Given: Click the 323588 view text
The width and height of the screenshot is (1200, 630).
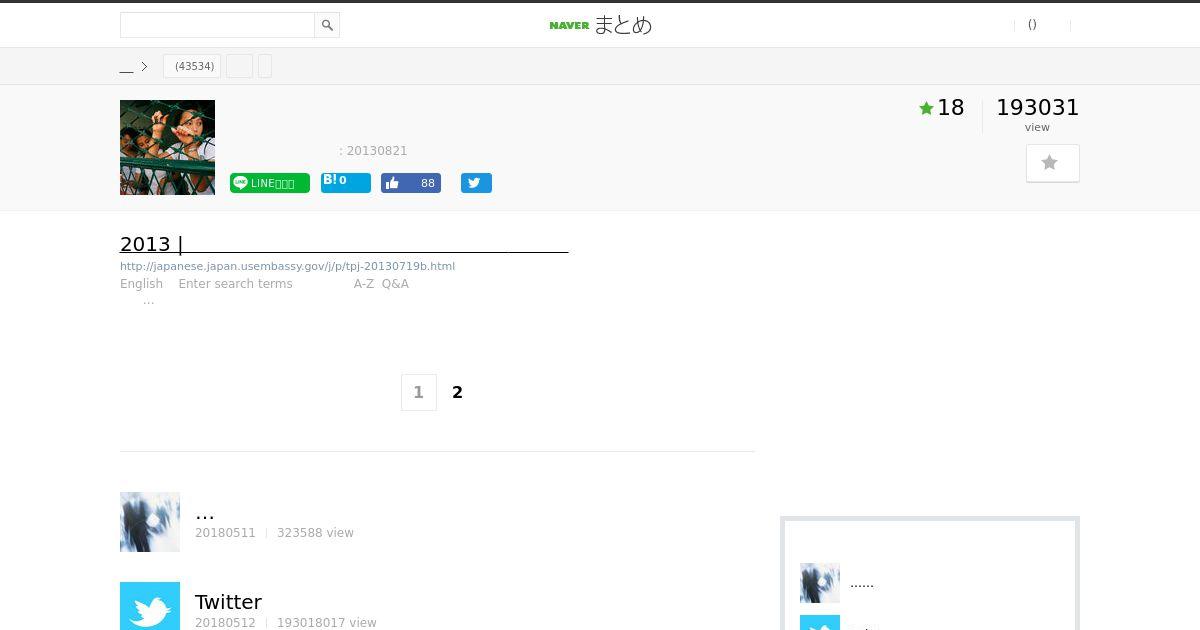Looking at the screenshot, I should (315, 533).
